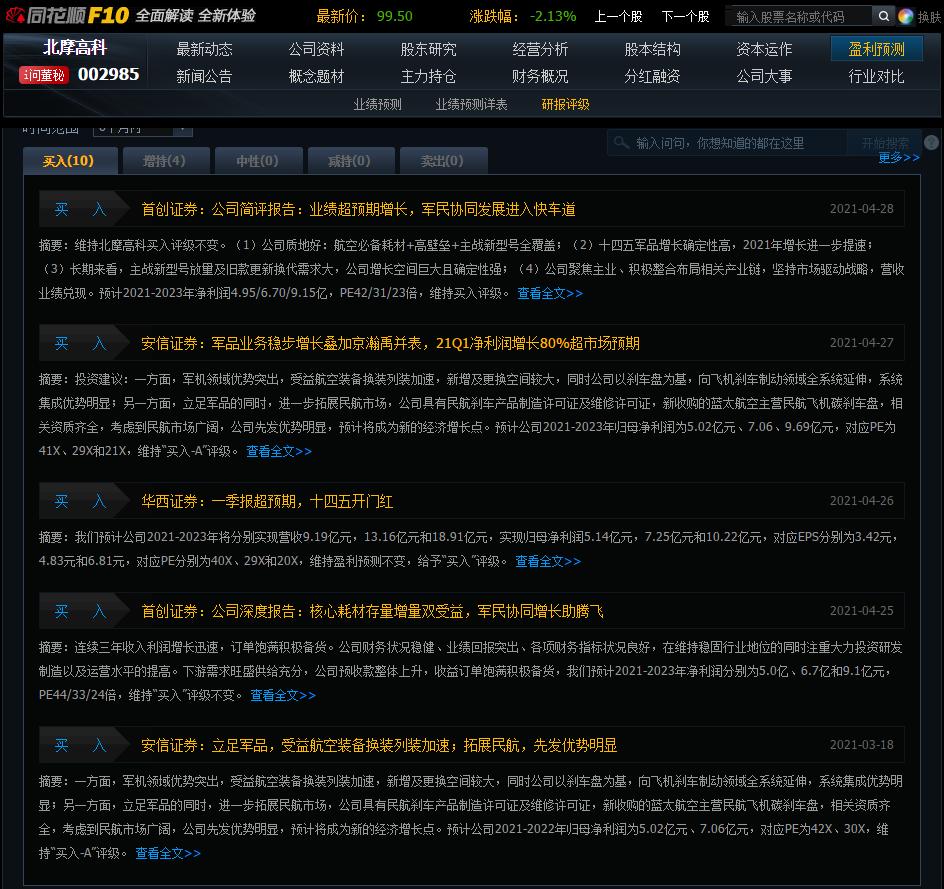The width and height of the screenshot is (944, 889).
Task: Switch to the 增持(4) filter tab
Action: [x=165, y=160]
